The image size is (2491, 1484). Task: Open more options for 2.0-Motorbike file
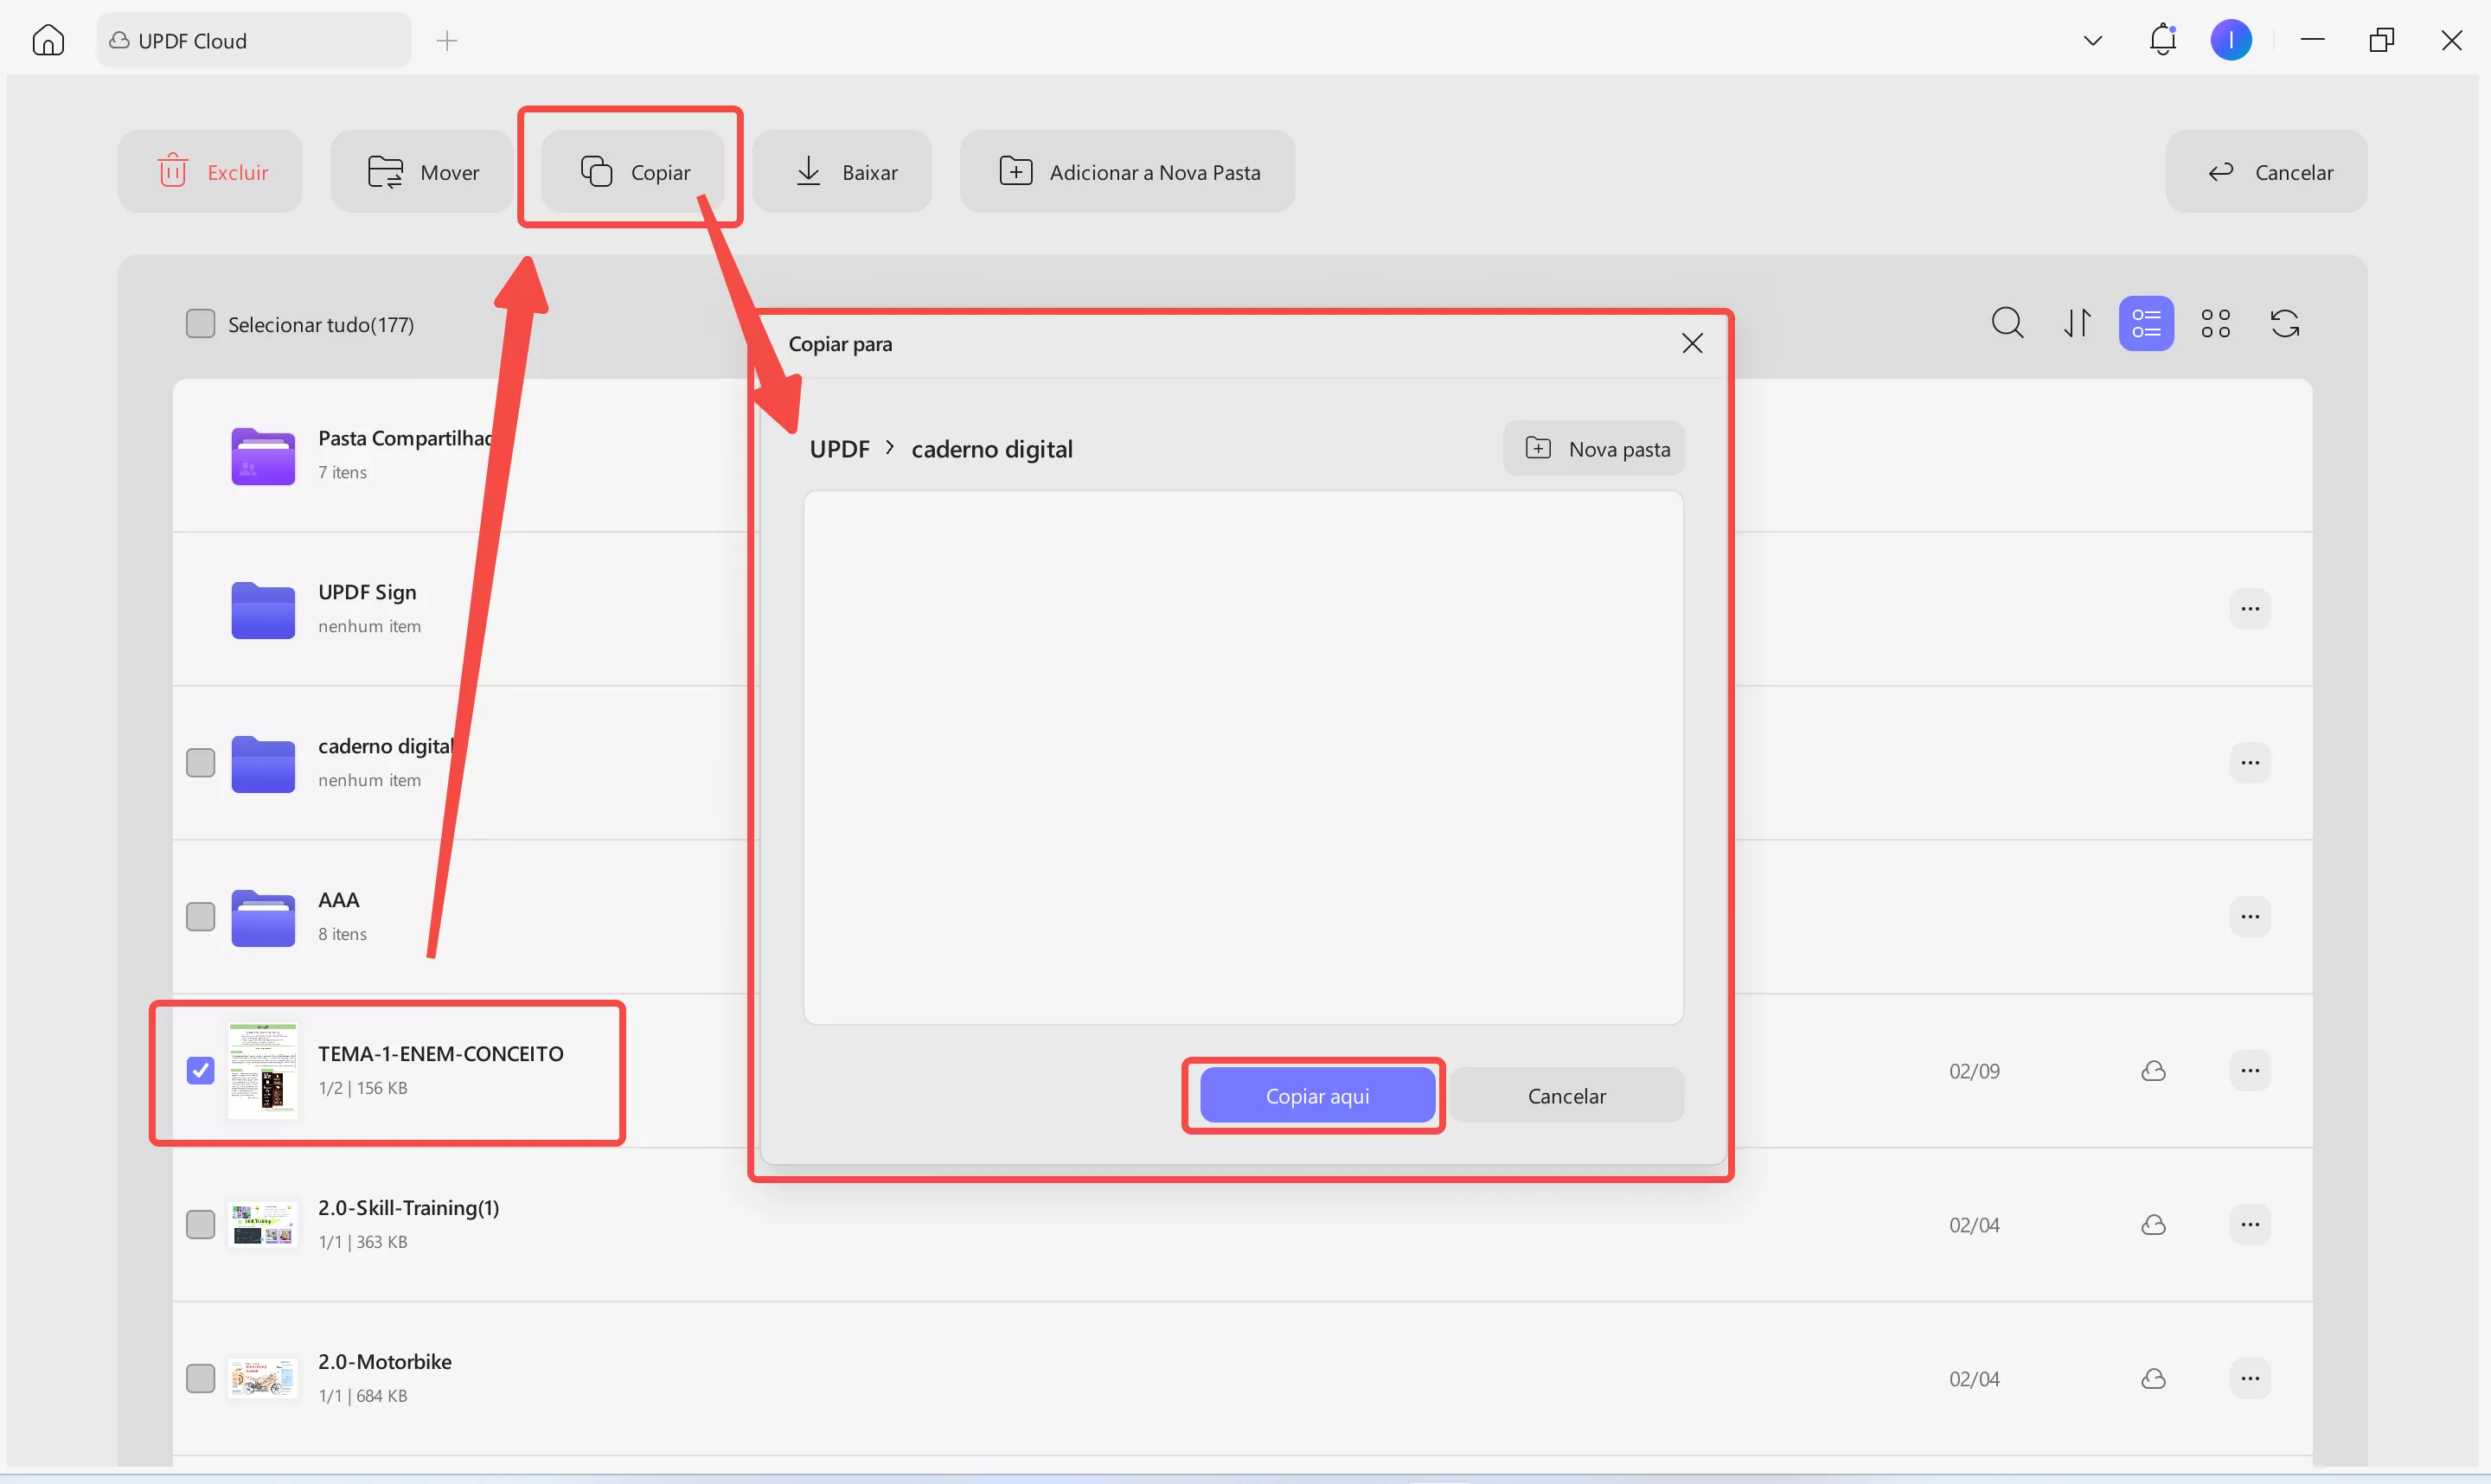(x=2250, y=1379)
